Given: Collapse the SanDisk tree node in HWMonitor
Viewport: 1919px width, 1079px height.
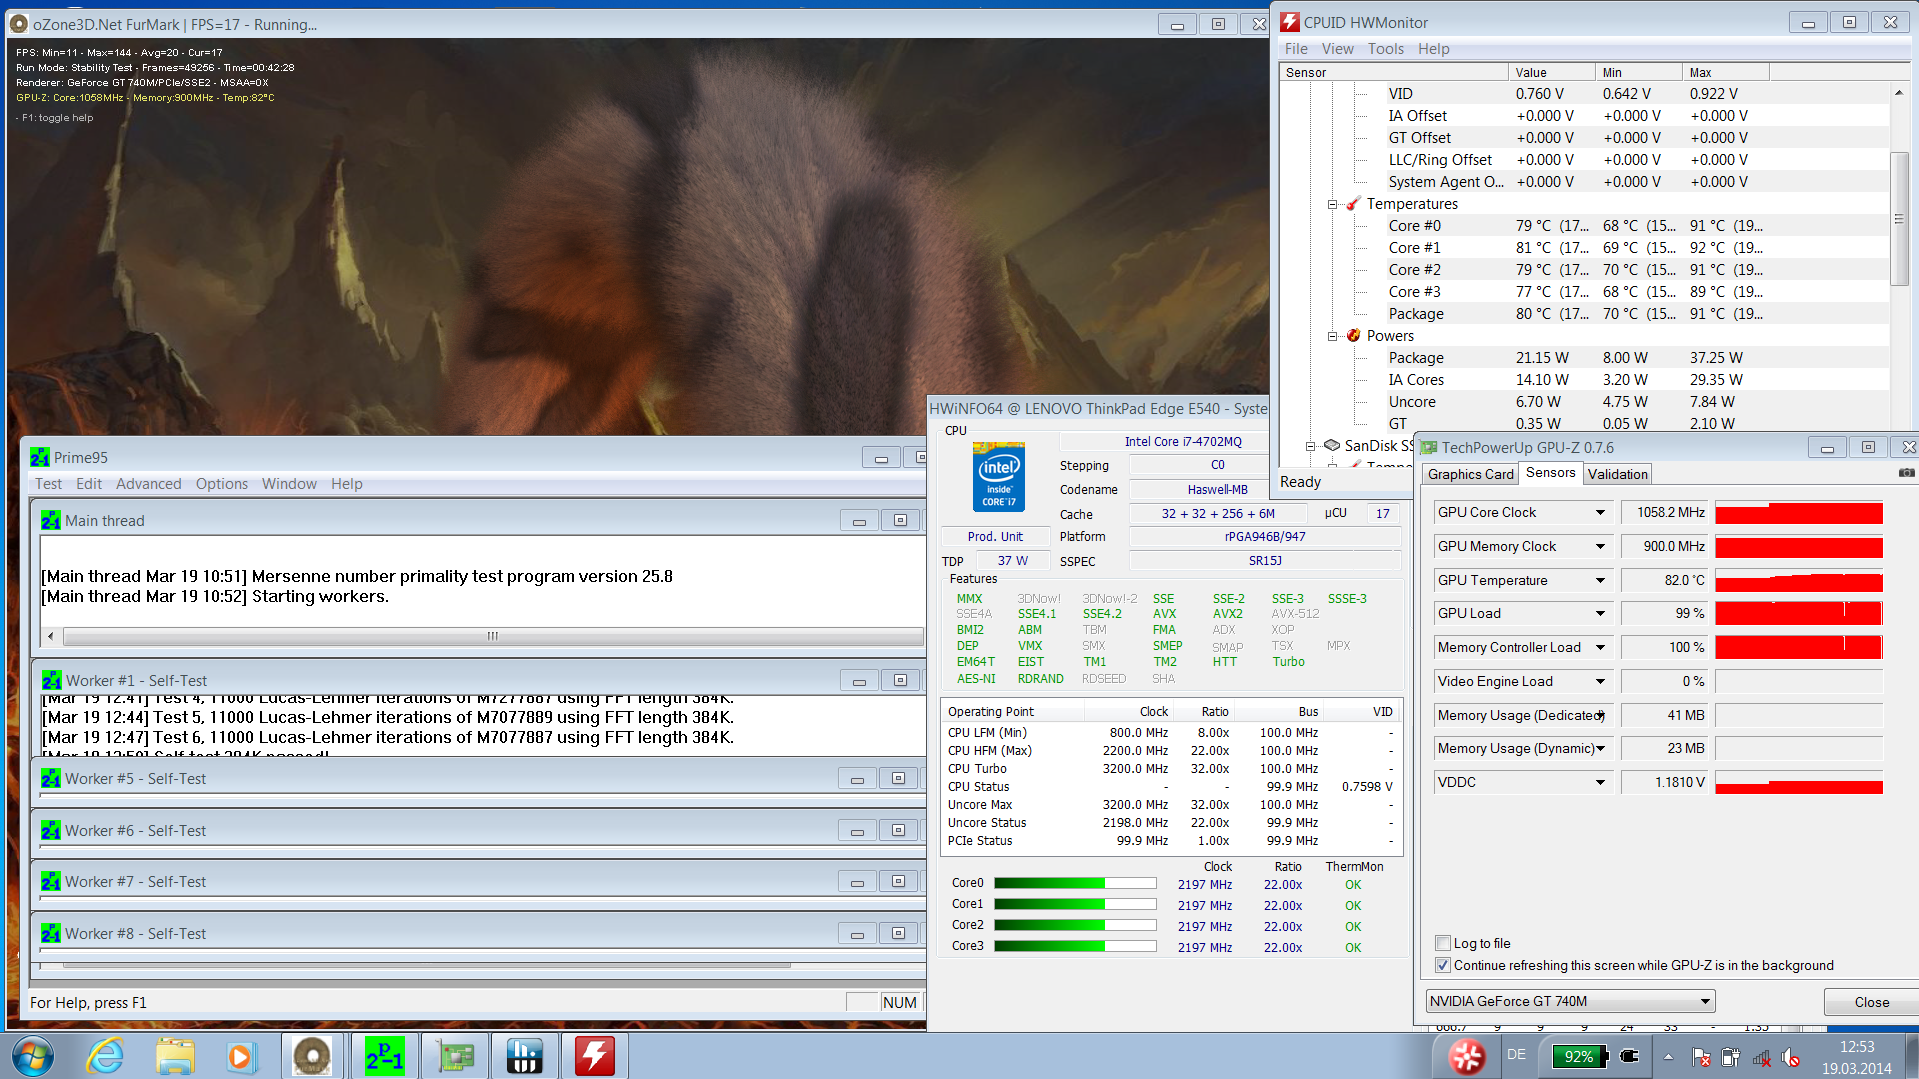Looking at the screenshot, I should [1310, 446].
